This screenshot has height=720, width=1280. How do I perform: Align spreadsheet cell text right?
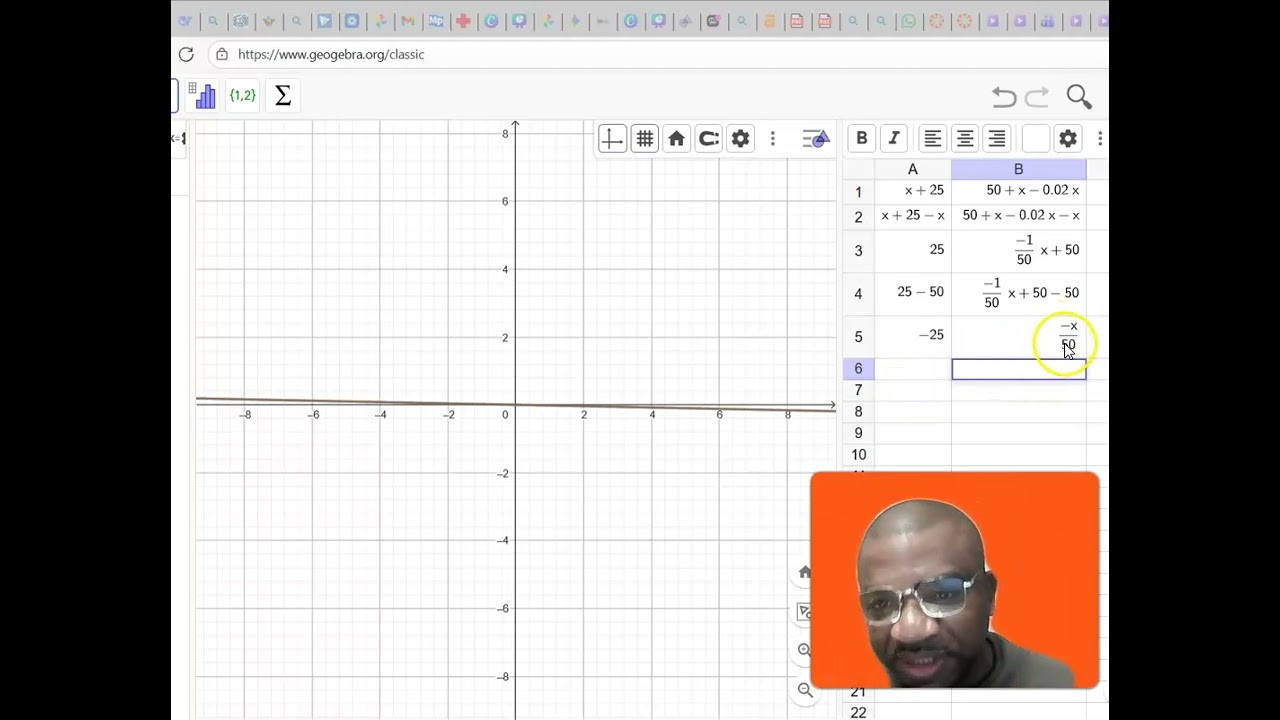tap(997, 139)
